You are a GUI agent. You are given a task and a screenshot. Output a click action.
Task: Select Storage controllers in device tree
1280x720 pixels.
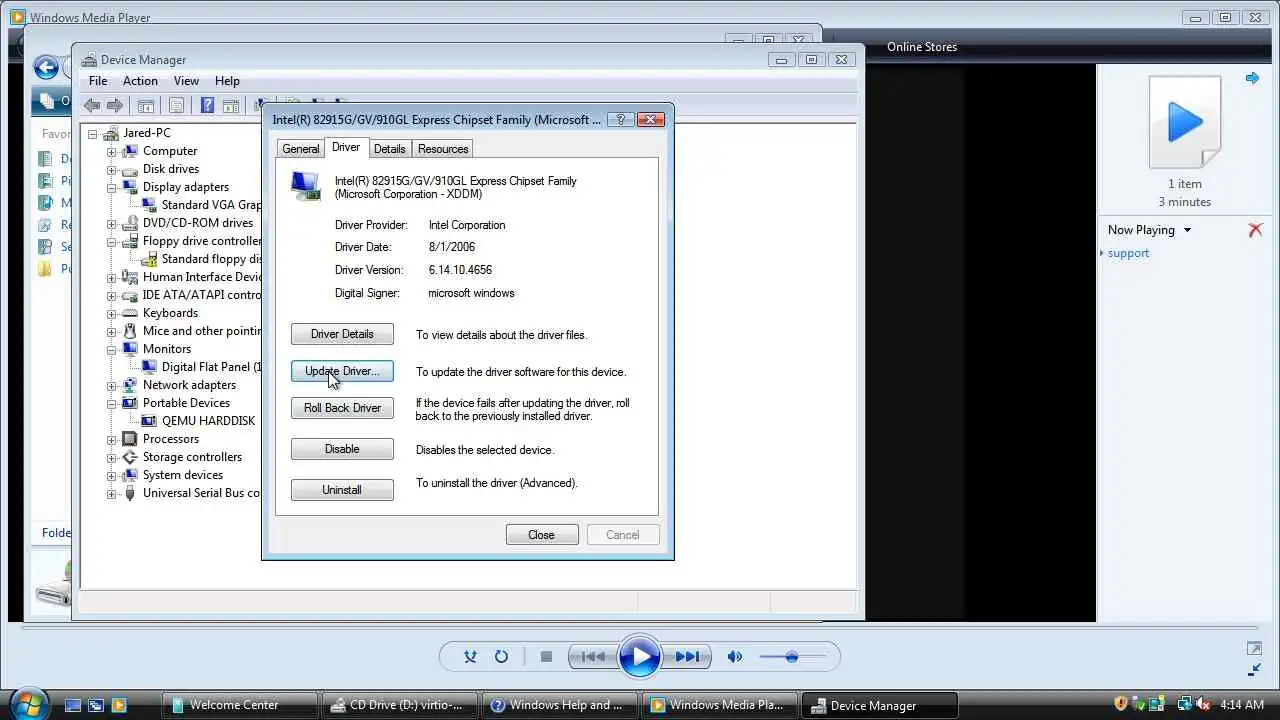pos(192,457)
